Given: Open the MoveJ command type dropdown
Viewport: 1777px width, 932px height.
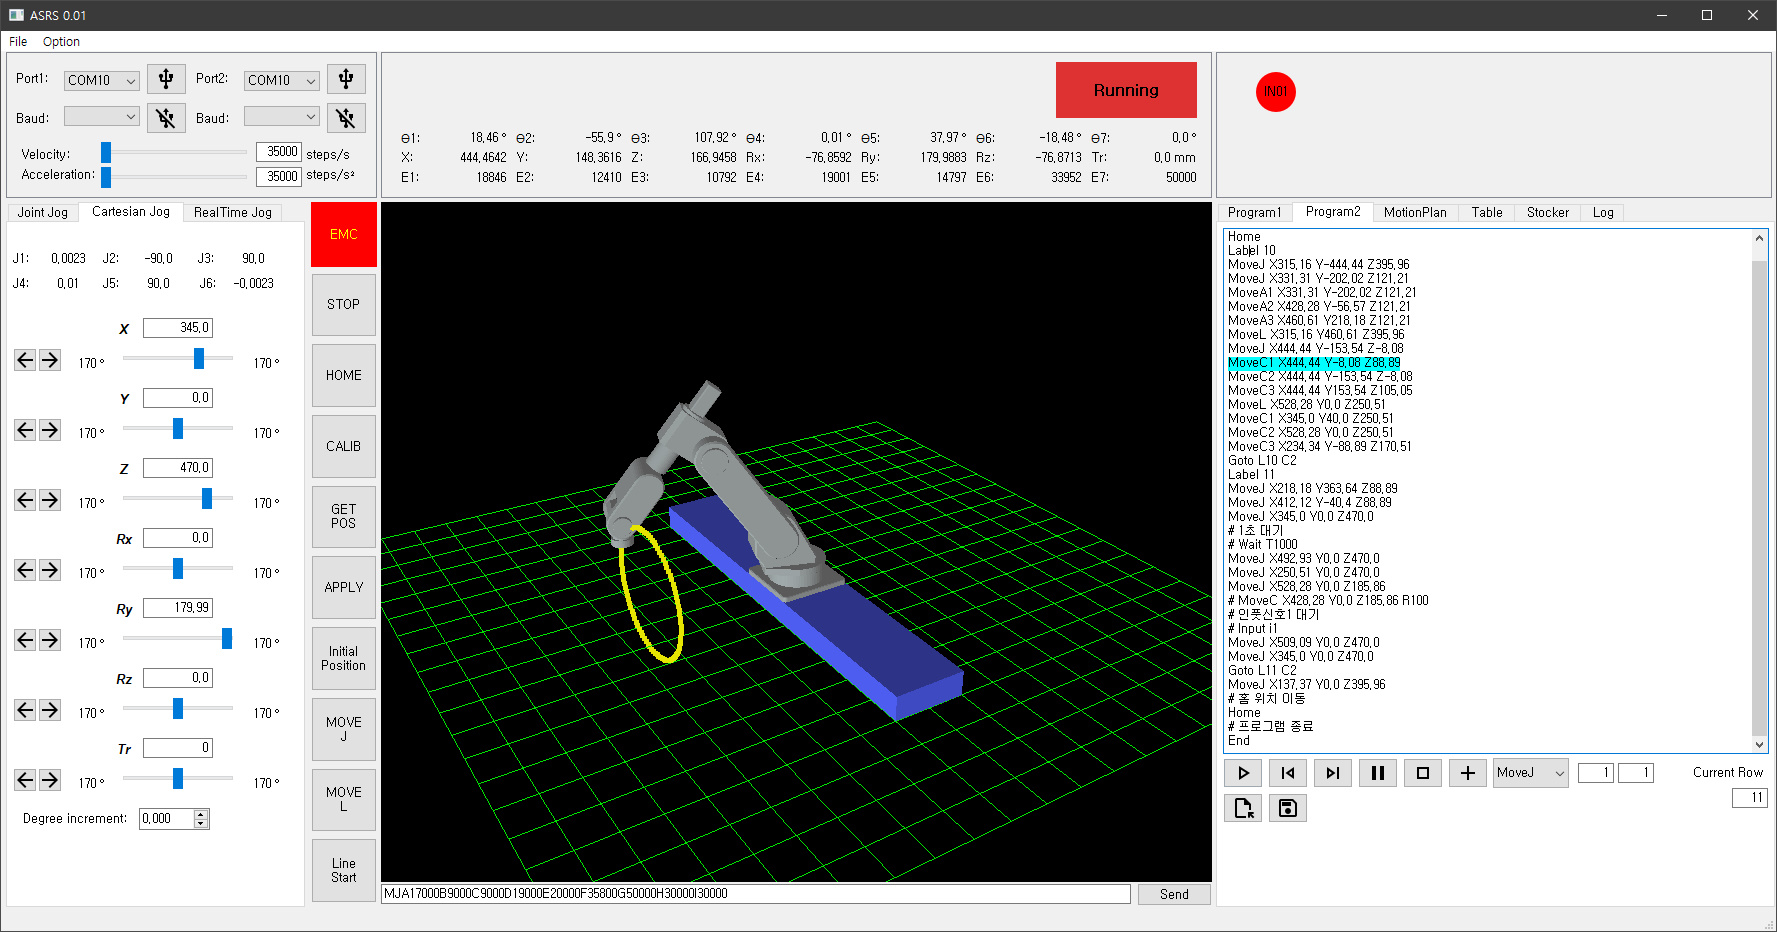Looking at the screenshot, I should (x=1531, y=773).
